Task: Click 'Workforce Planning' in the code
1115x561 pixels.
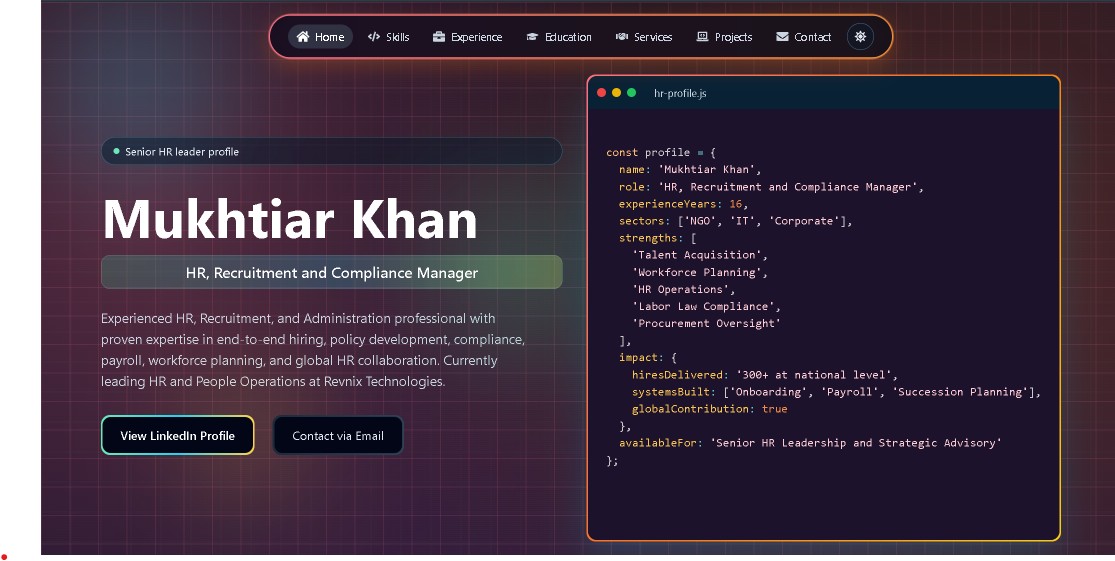Action: [x=700, y=272]
